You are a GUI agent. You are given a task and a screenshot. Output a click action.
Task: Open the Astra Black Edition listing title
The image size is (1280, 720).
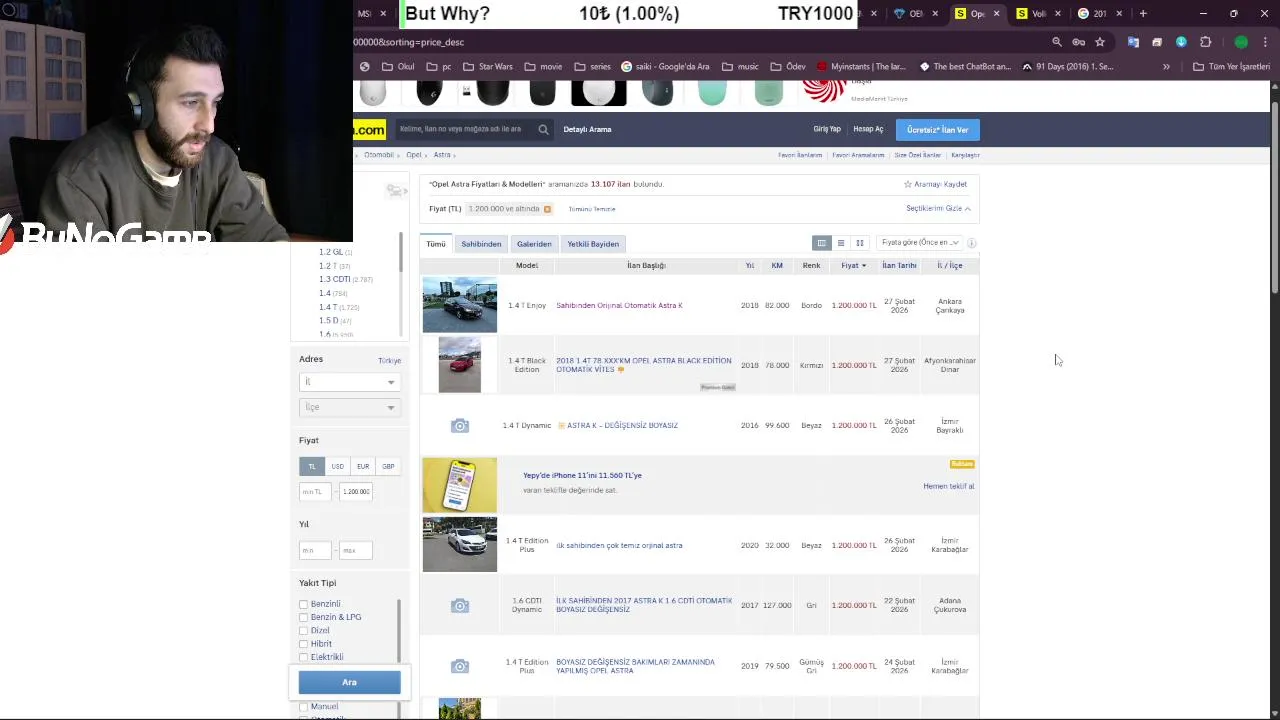643,365
